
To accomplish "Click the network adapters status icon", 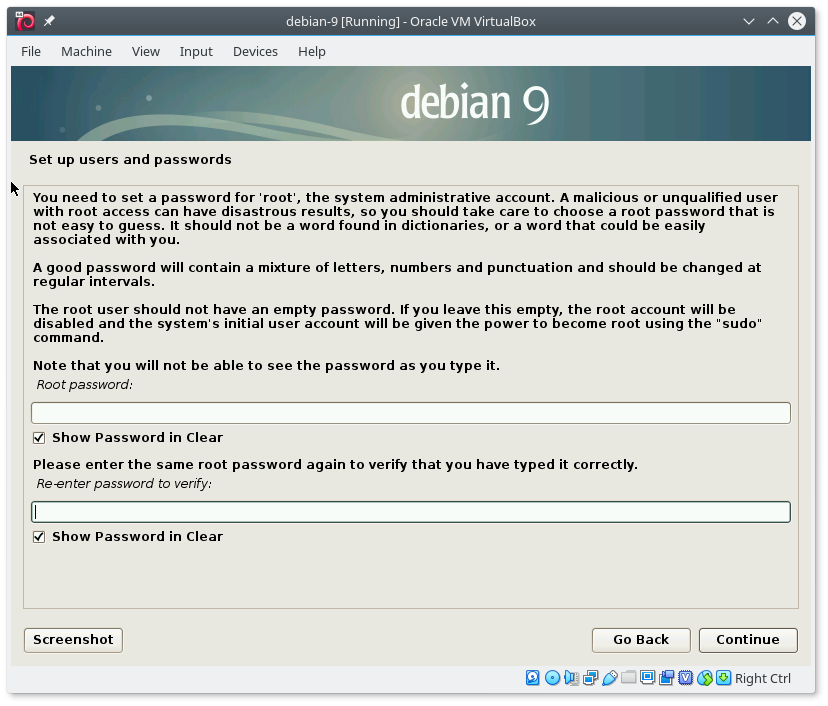I will (590, 678).
